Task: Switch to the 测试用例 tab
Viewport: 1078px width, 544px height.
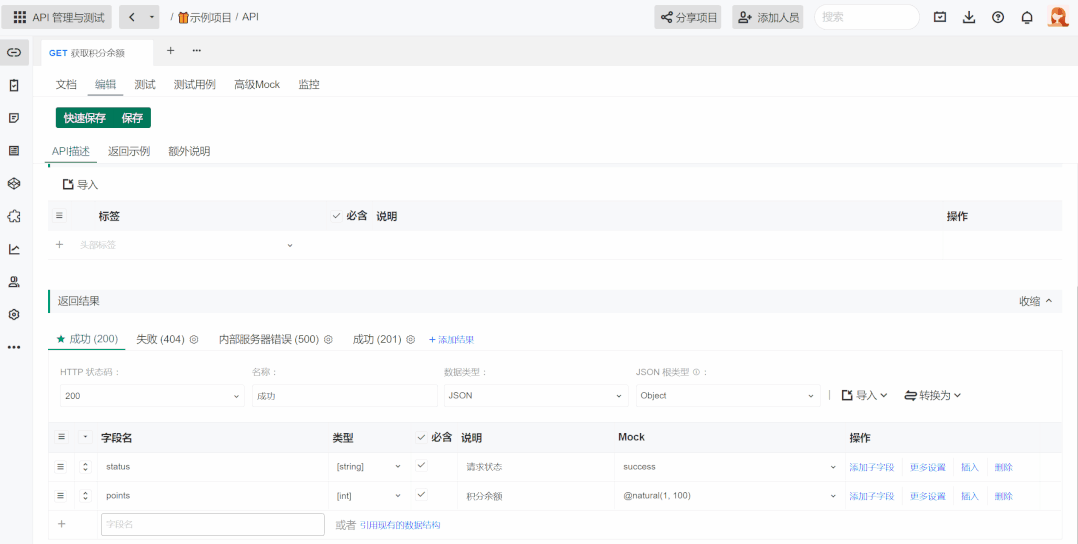Action: point(195,85)
